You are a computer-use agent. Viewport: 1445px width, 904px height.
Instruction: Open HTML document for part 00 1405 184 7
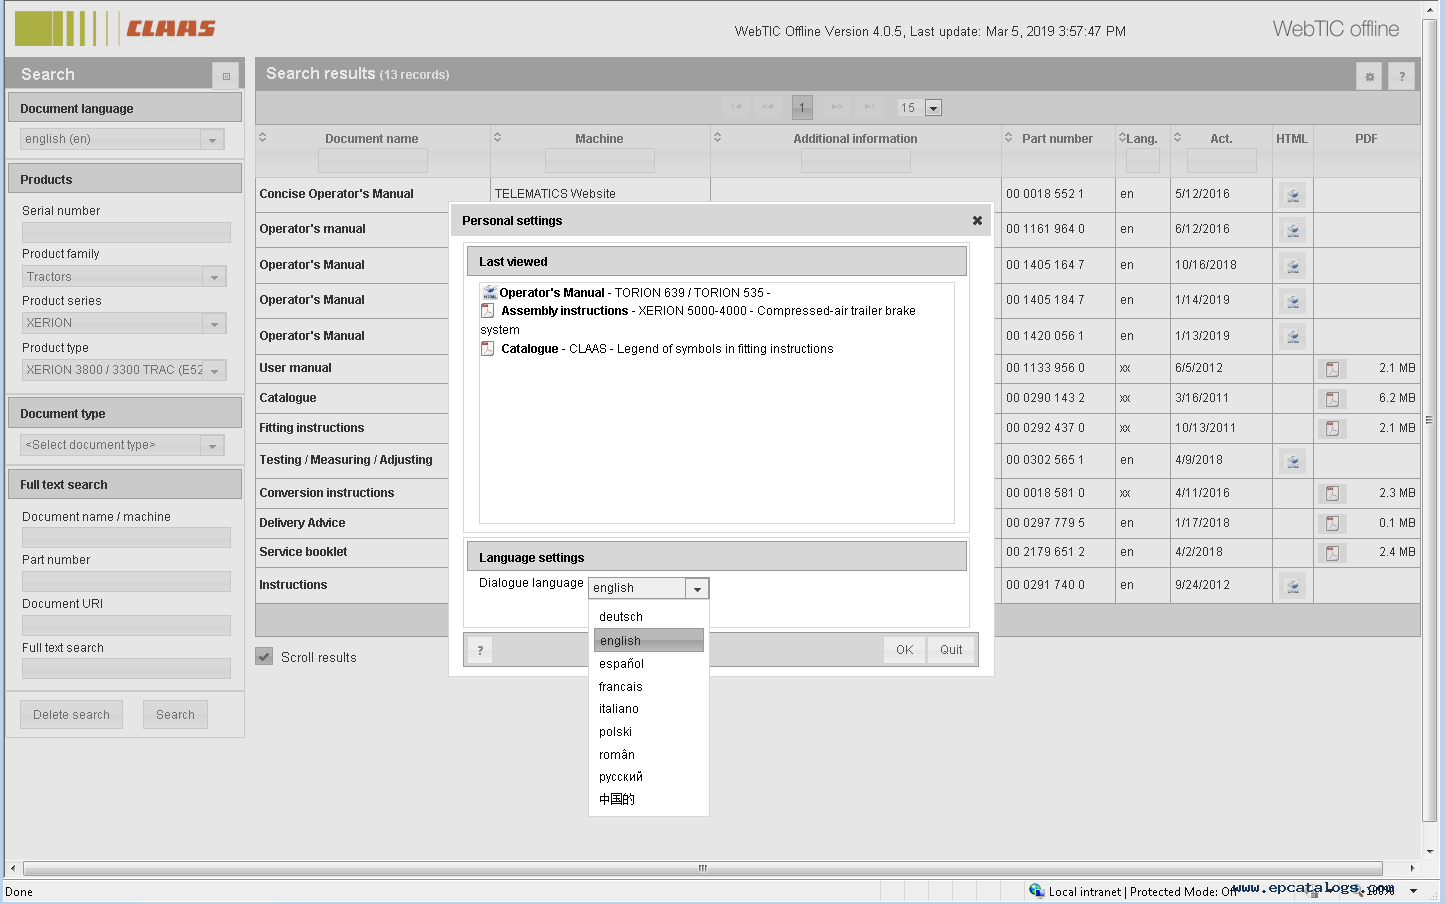click(1292, 301)
